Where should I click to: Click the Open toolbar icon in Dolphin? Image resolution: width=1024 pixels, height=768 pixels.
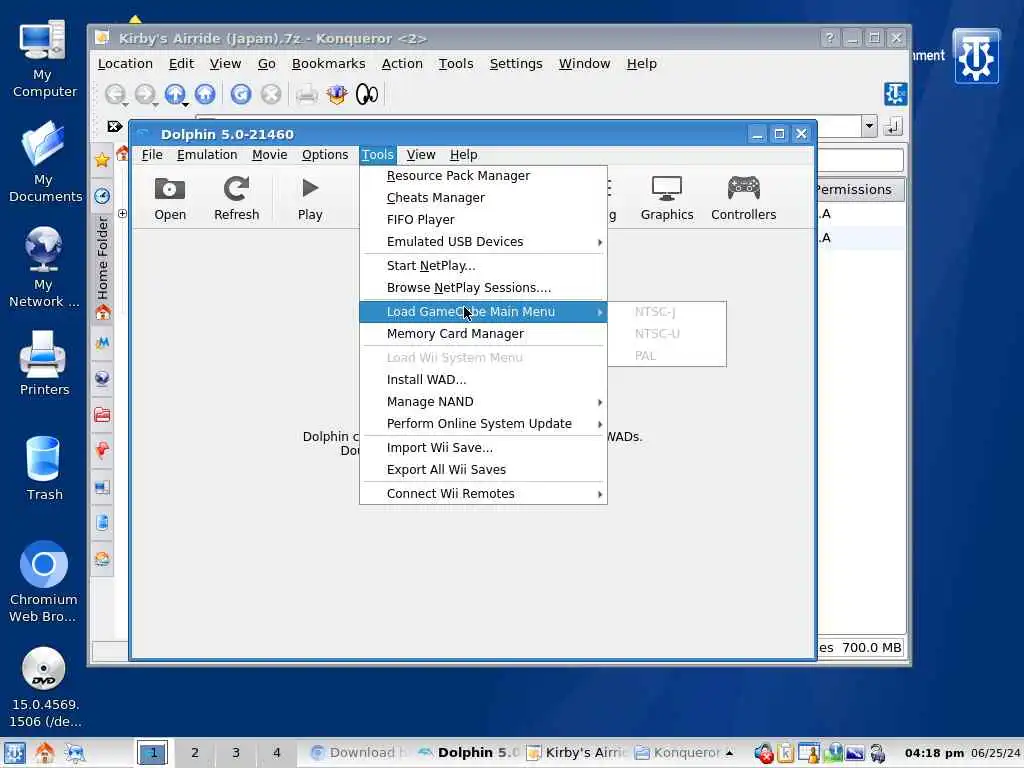tap(170, 199)
